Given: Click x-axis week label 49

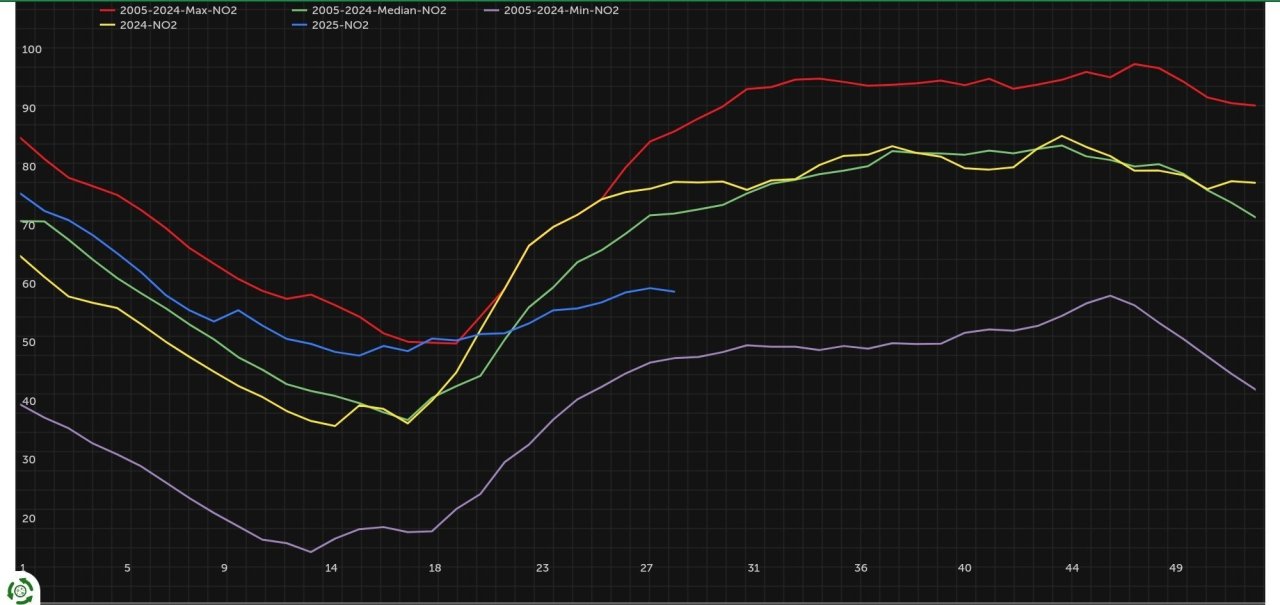Looking at the screenshot, I should coord(1176,568).
